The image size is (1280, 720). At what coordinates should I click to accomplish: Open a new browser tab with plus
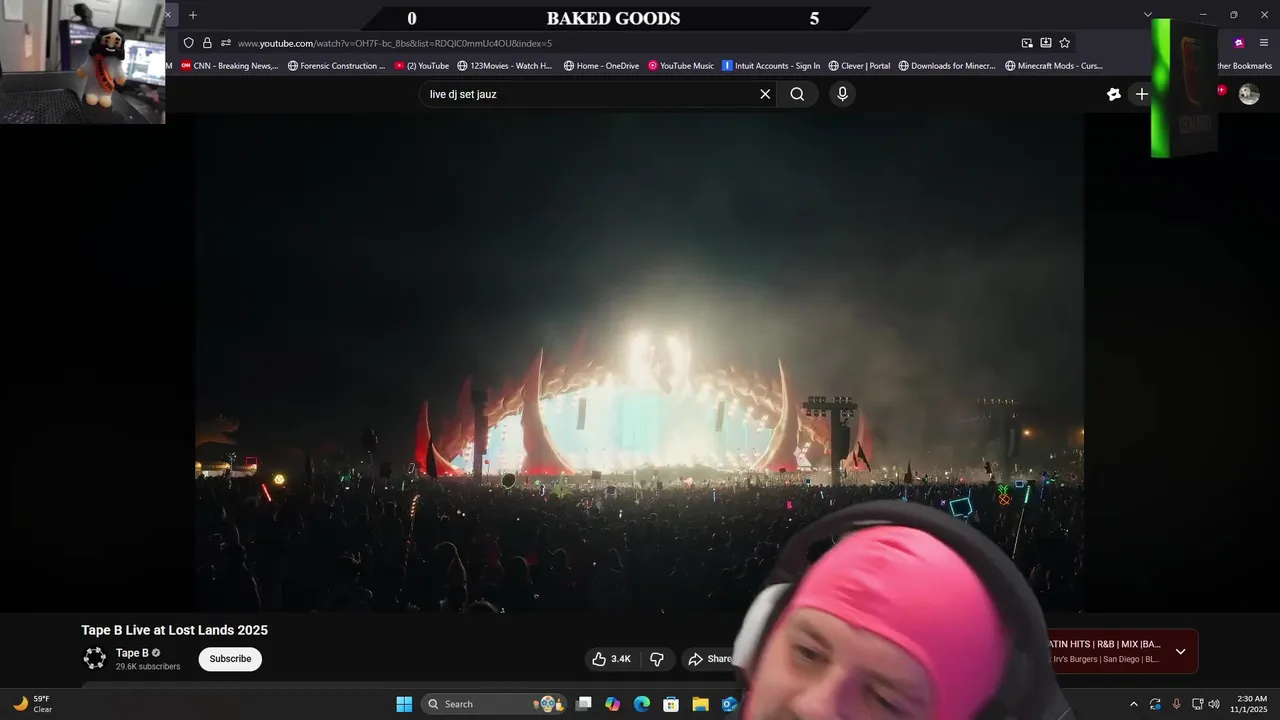click(193, 15)
